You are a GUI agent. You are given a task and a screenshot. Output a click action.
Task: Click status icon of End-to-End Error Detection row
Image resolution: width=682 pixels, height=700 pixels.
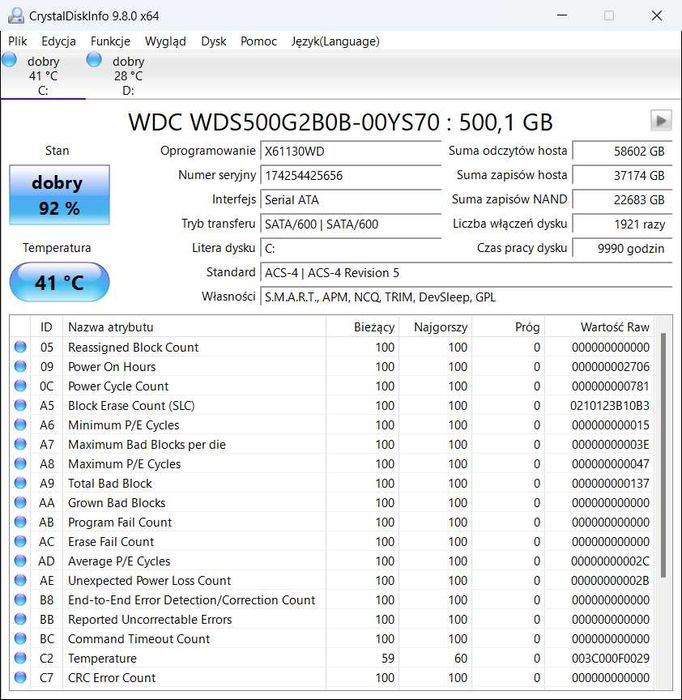point(20,600)
